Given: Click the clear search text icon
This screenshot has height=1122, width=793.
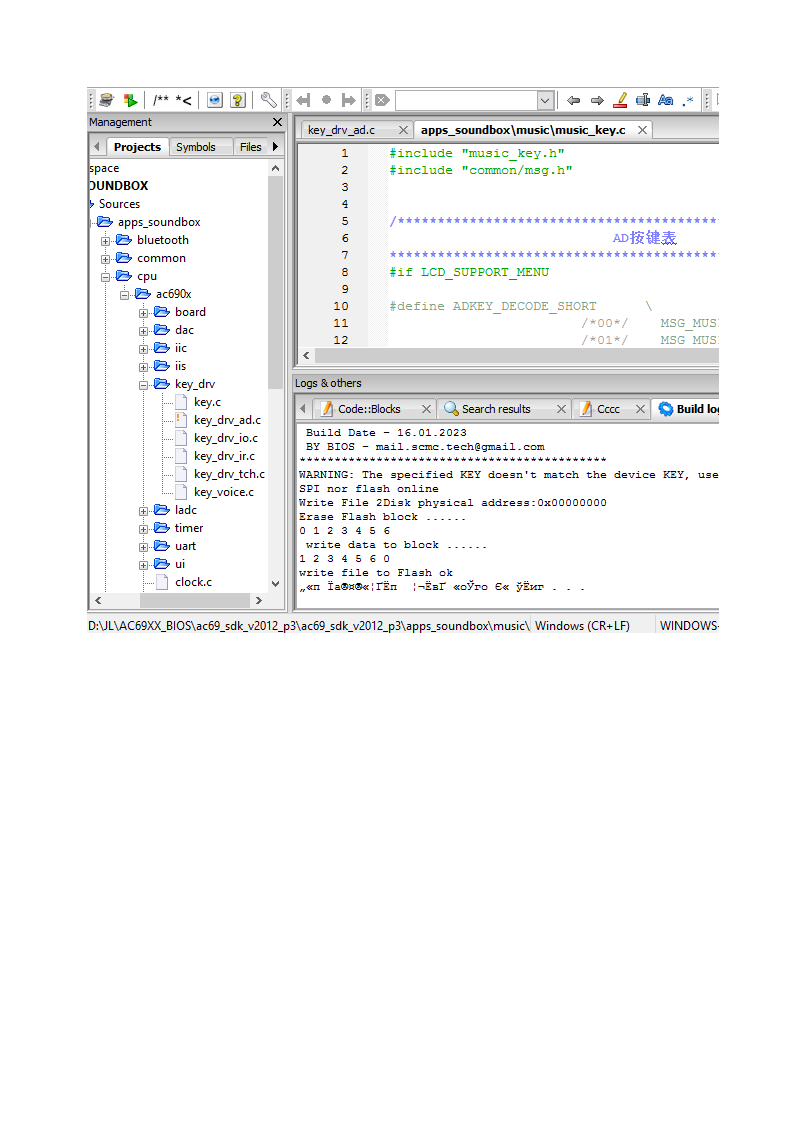Looking at the screenshot, I should pyautogui.click(x=382, y=100).
